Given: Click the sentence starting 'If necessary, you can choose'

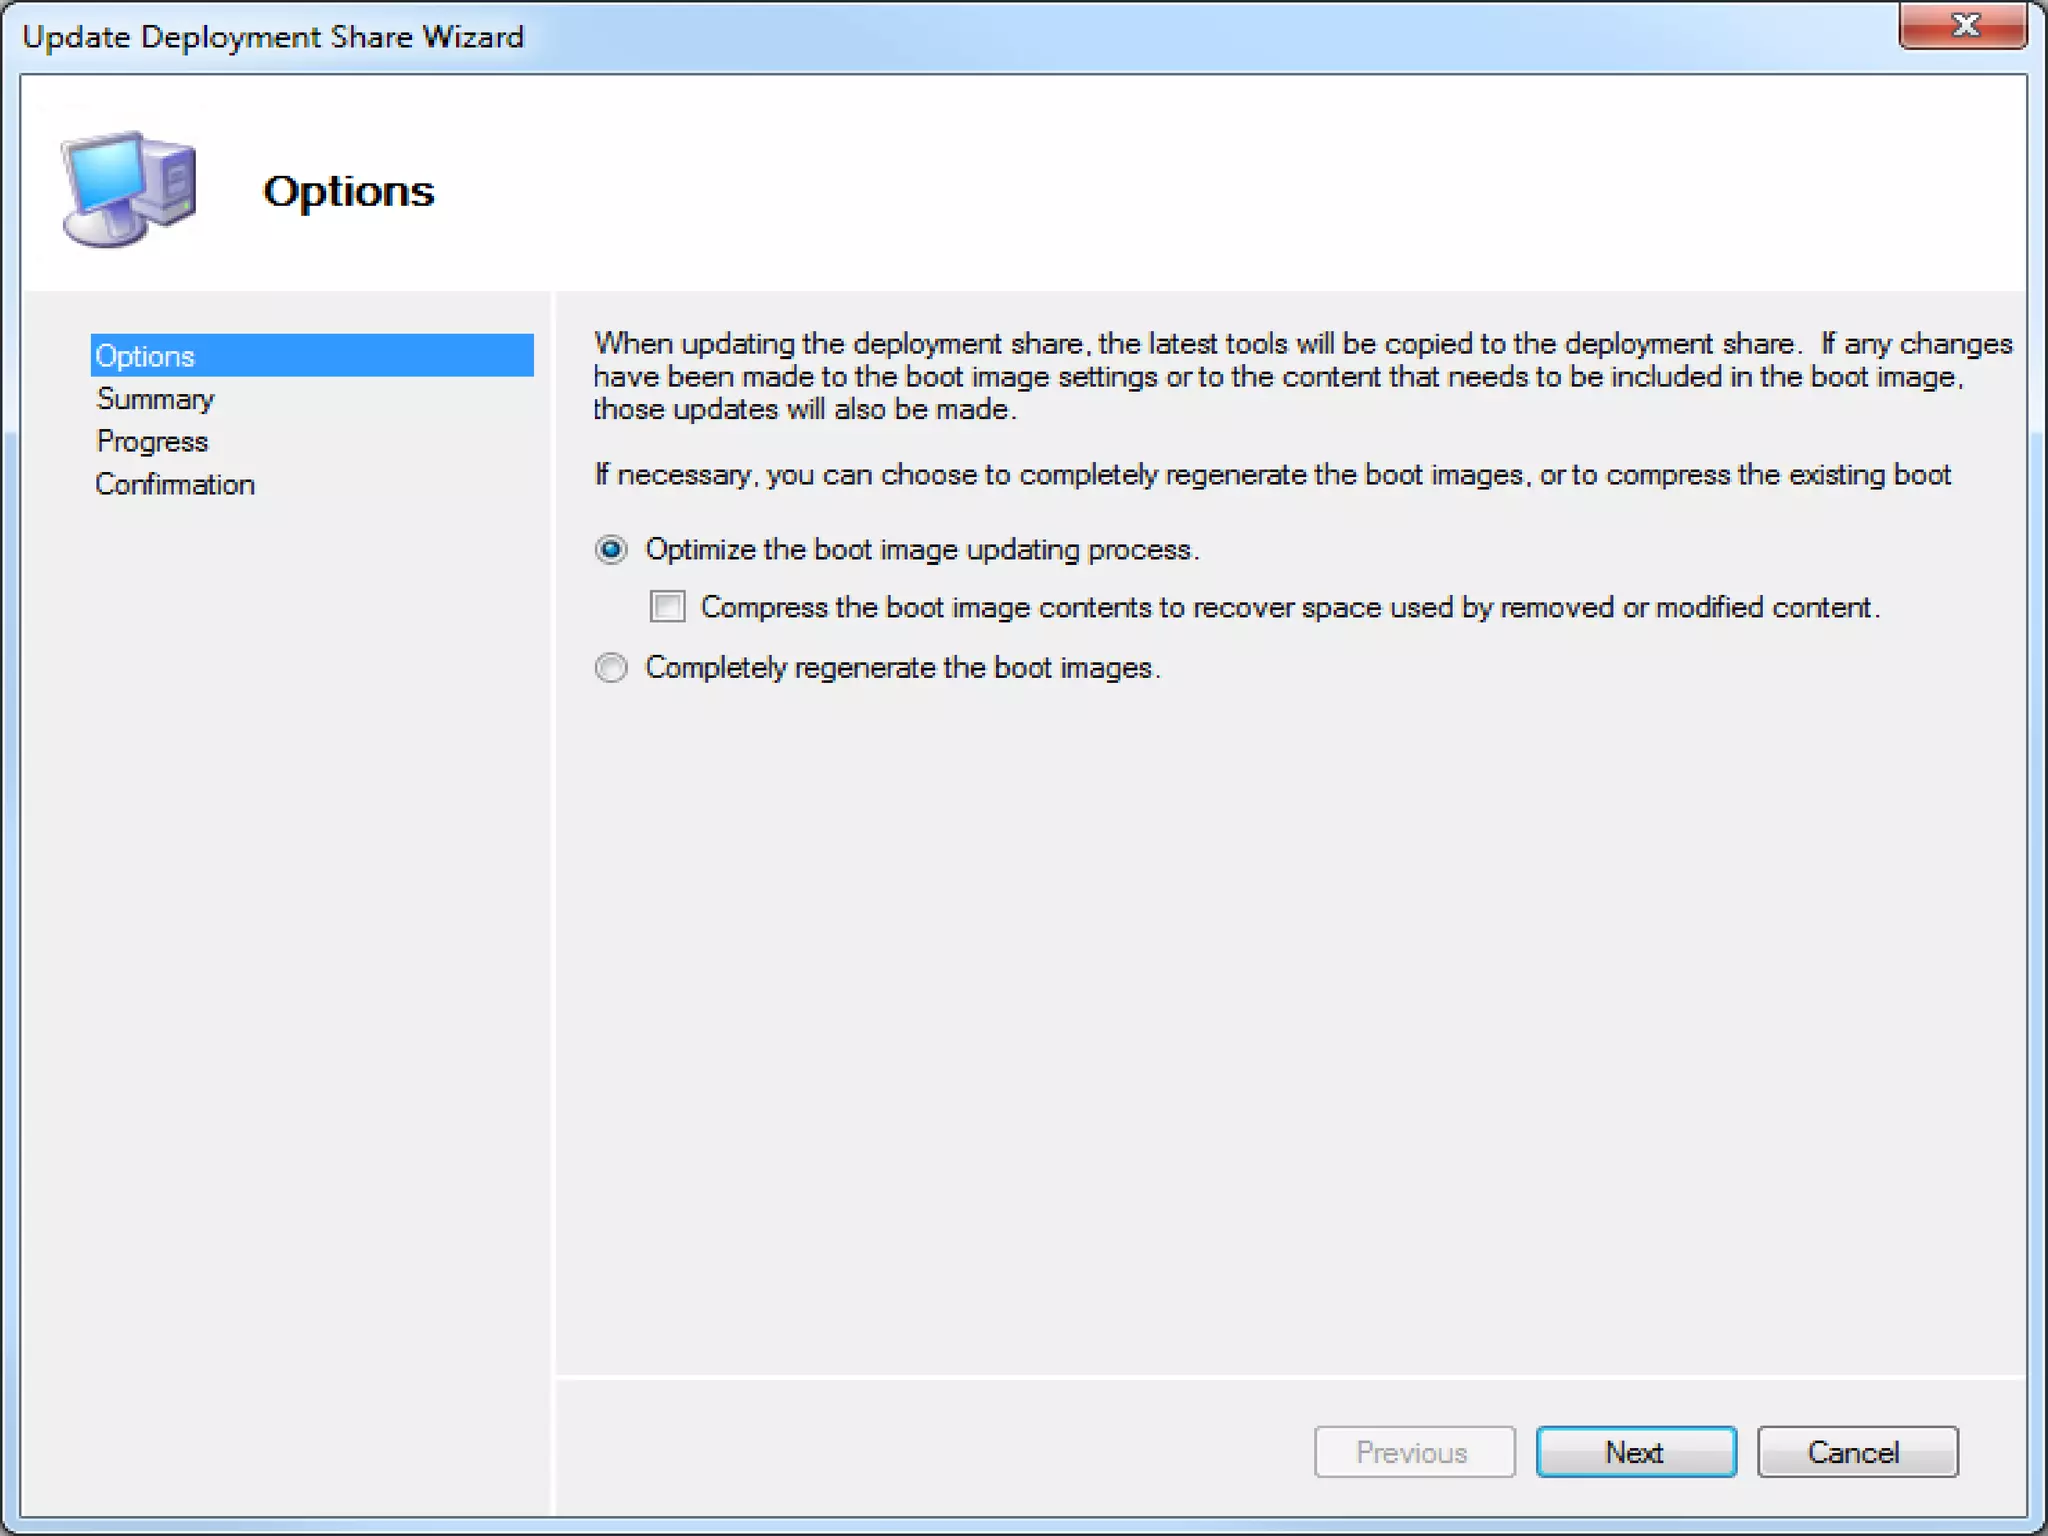Looking at the screenshot, I should point(1272,474).
